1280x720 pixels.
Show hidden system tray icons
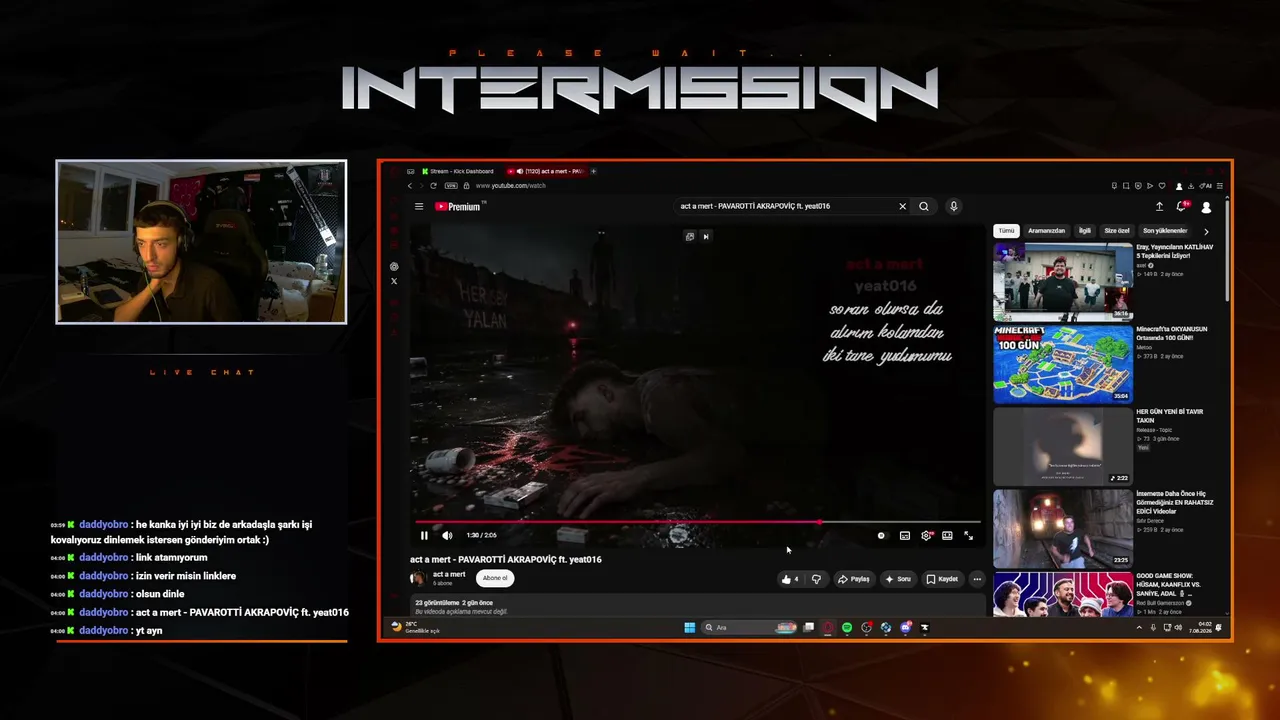(x=1139, y=628)
